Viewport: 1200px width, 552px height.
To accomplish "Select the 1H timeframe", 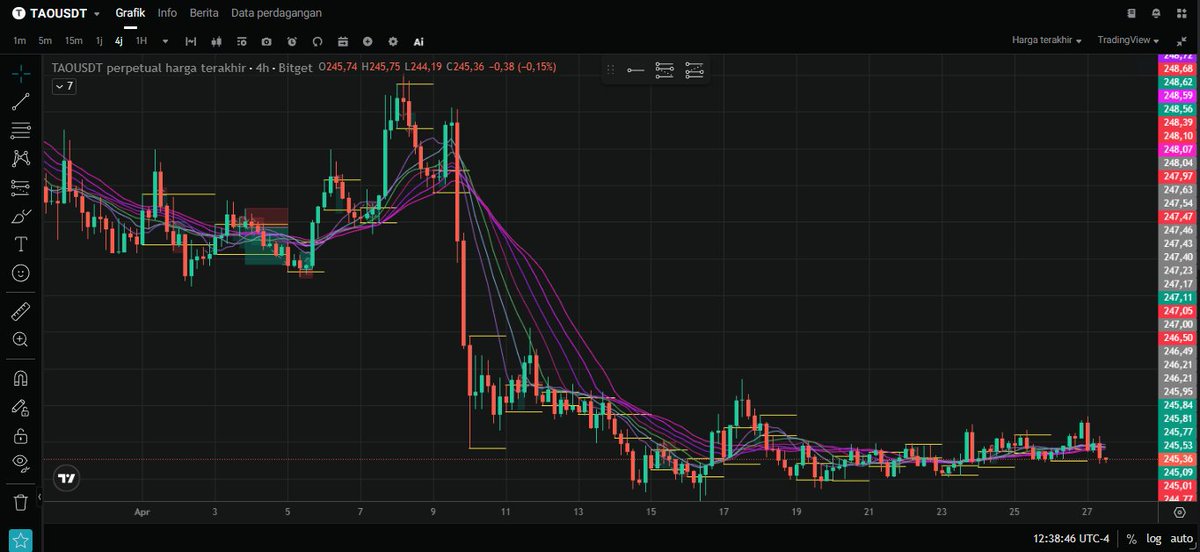I will [141, 41].
